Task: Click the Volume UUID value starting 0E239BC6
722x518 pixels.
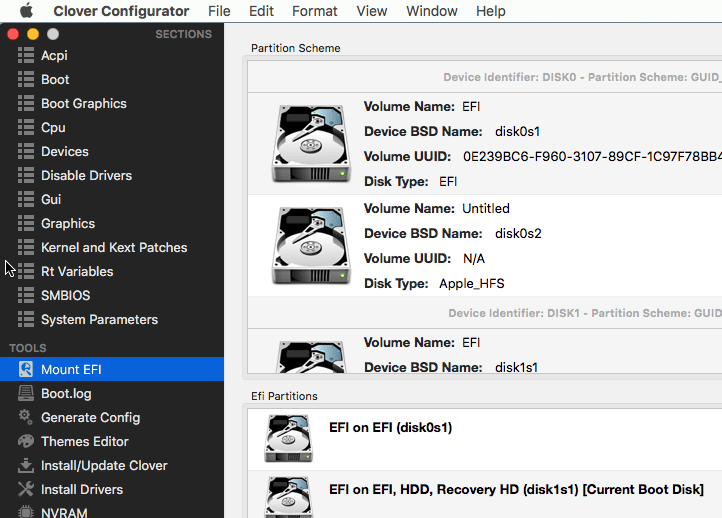Action: pyautogui.click(x=592, y=157)
